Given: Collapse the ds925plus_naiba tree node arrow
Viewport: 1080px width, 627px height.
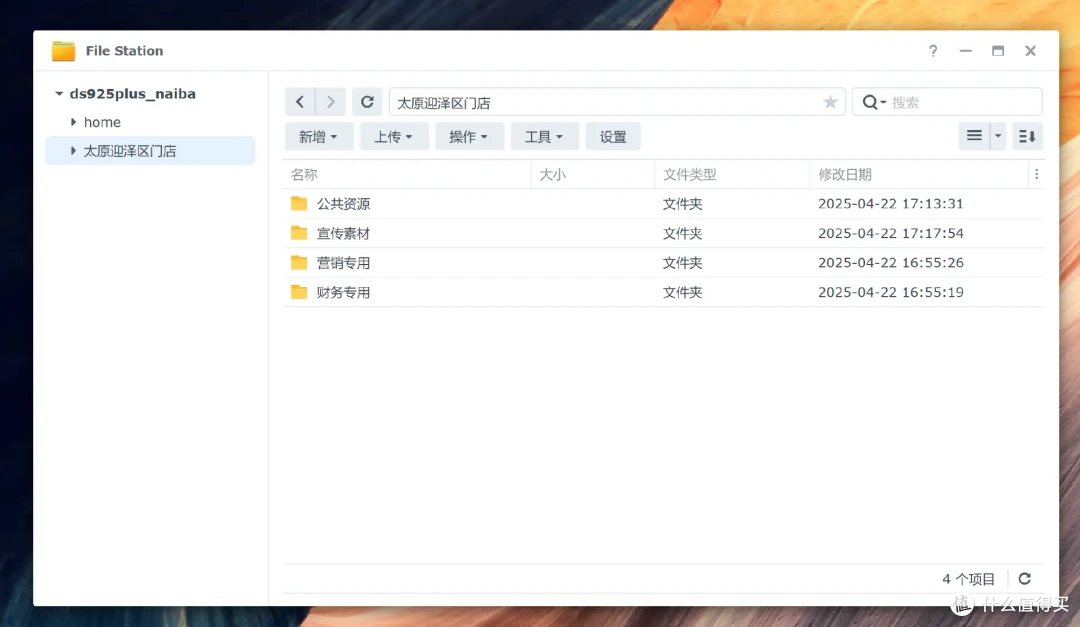Looking at the screenshot, I should (x=59, y=94).
